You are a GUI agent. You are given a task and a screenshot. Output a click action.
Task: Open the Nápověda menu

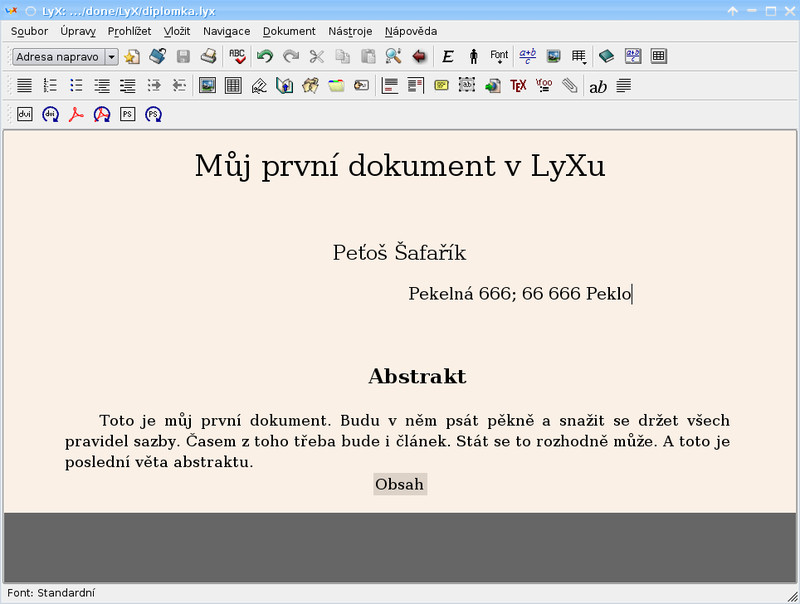pyautogui.click(x=411, y=31)
